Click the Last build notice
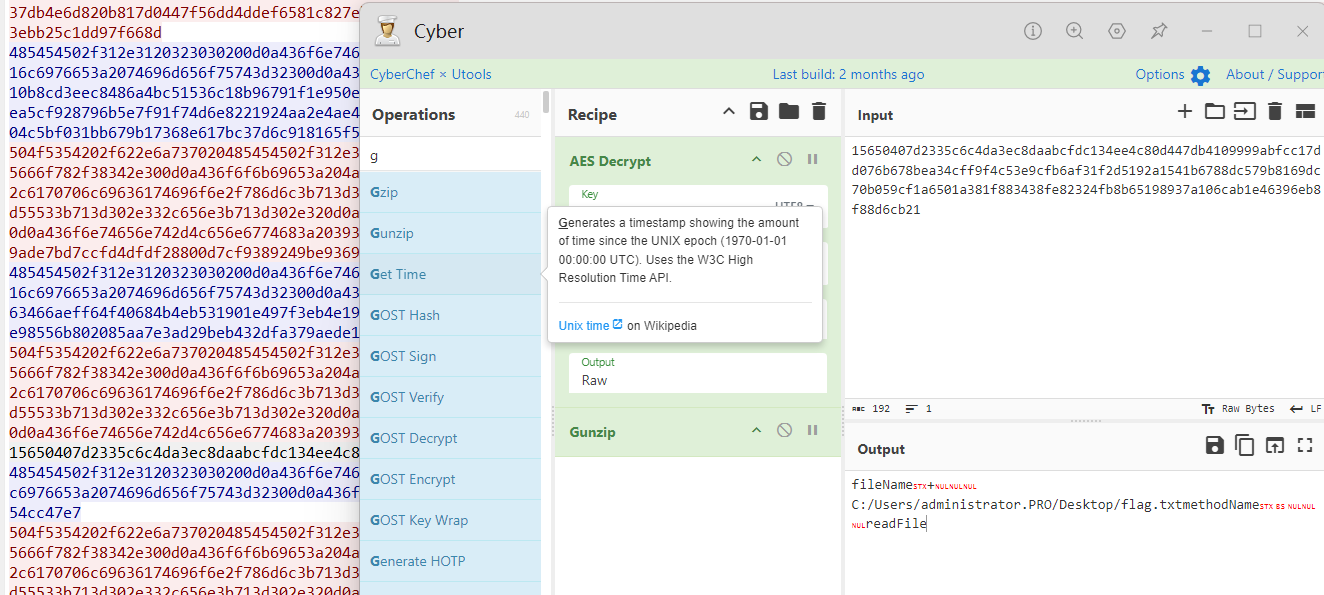This screenshot has width=1324, height=595. [x=848, y=74]
